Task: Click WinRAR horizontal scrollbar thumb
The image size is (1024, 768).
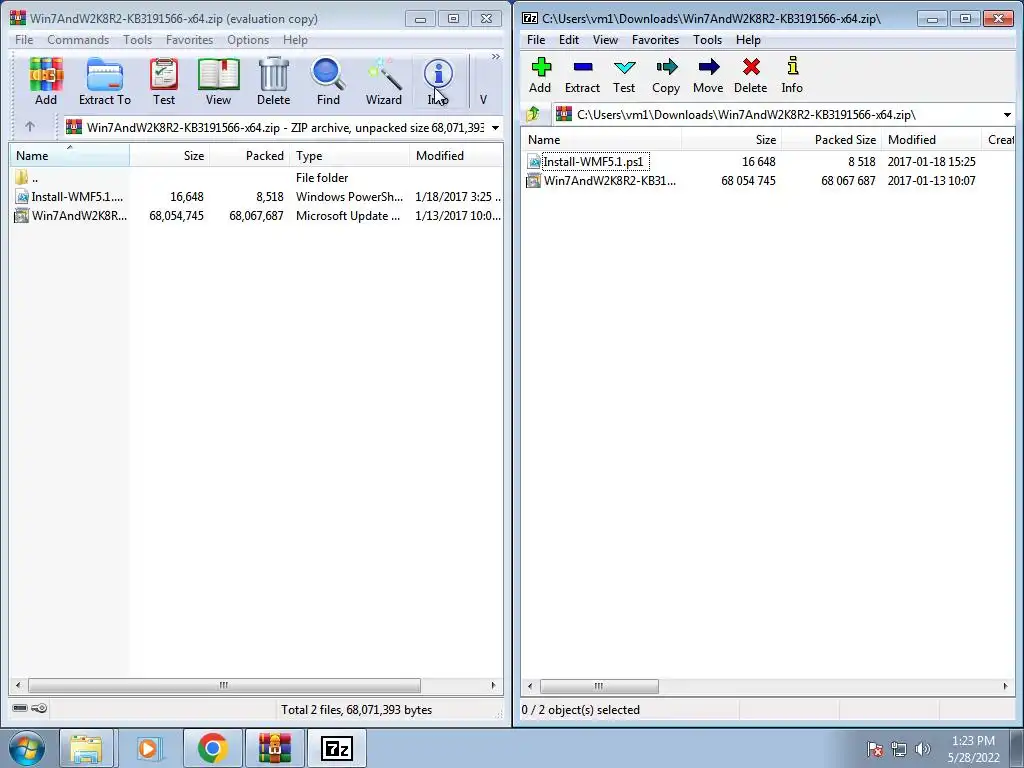Action: [x=224, y=686]
